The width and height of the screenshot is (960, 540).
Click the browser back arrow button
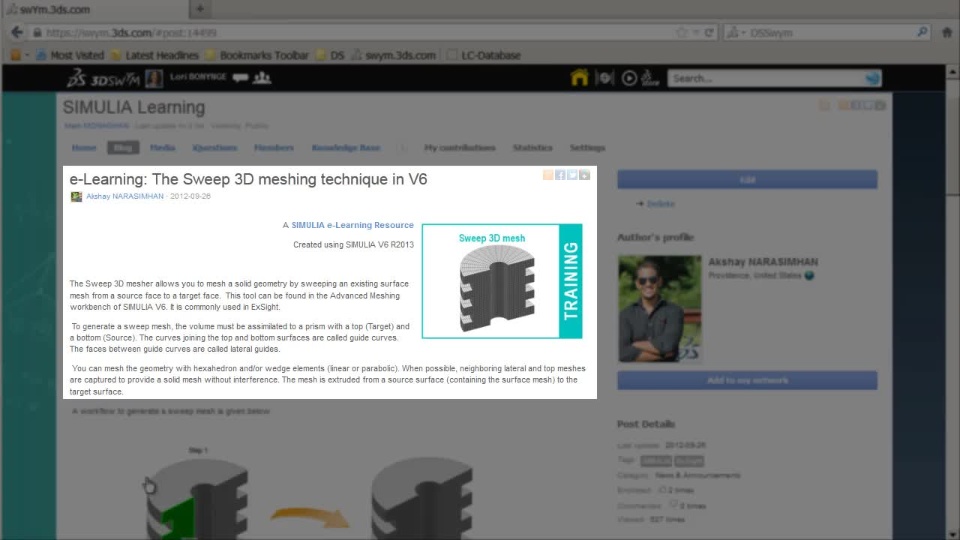17,32
